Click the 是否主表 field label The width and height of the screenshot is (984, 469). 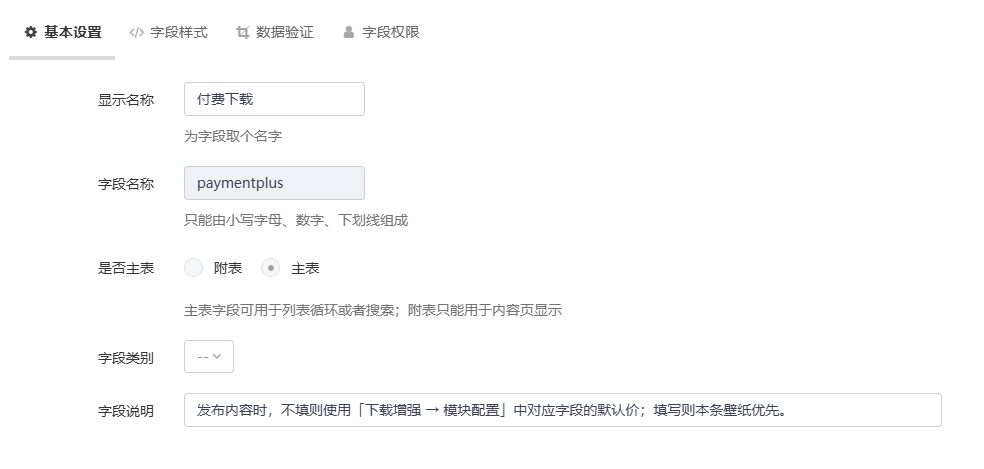126,268
